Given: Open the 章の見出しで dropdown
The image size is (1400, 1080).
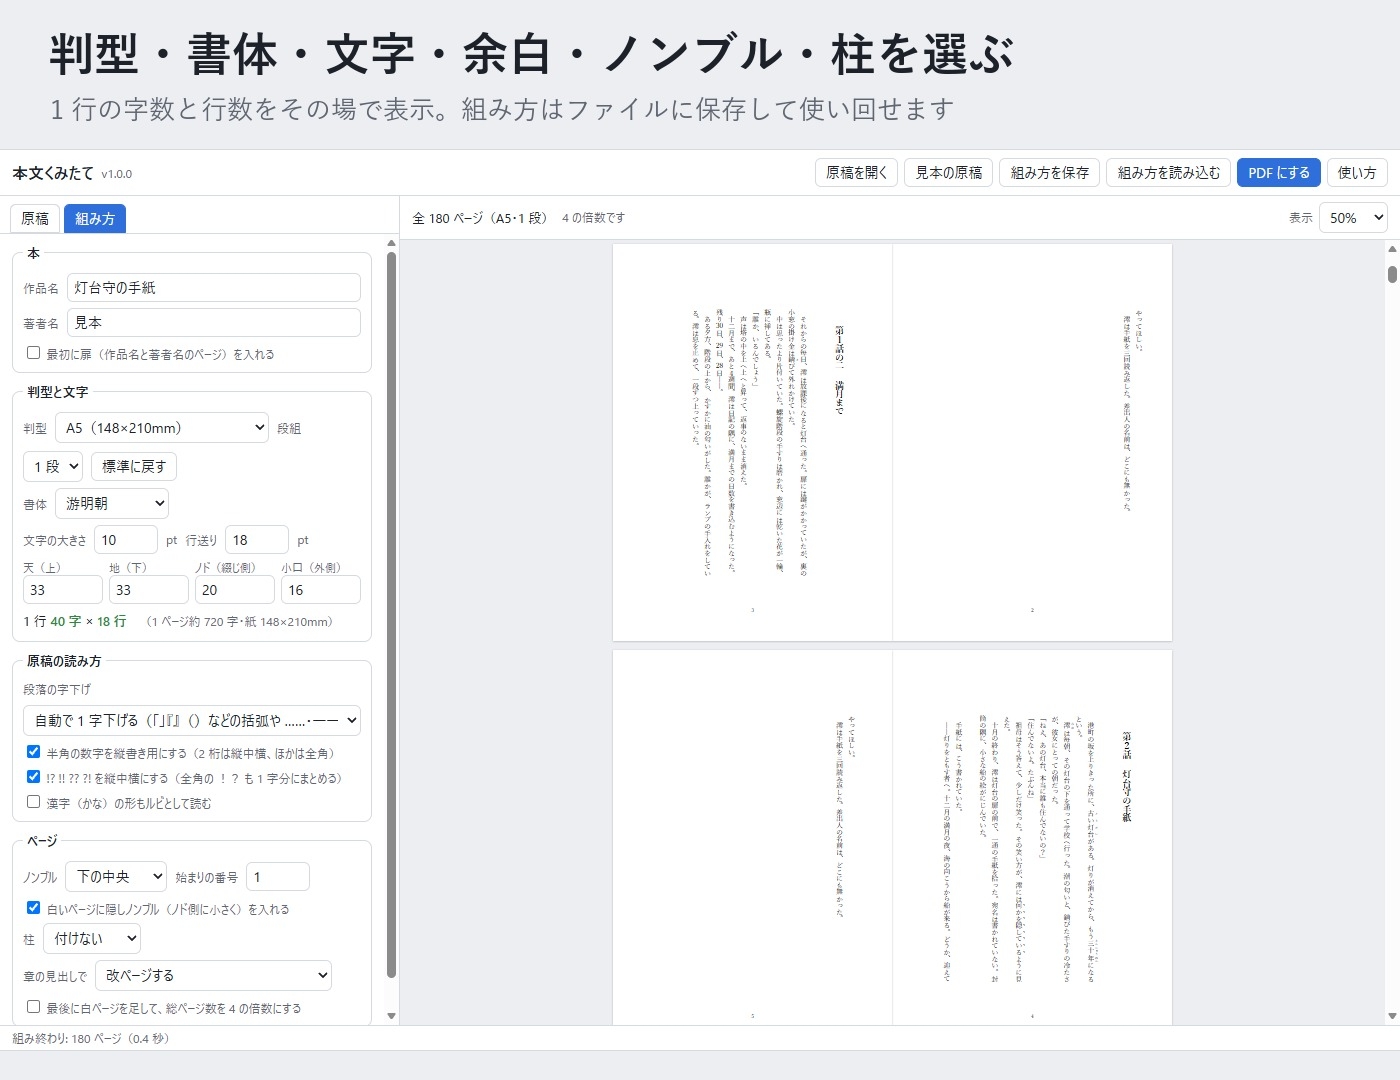Looking at the screenshot, I should [213, 975].
